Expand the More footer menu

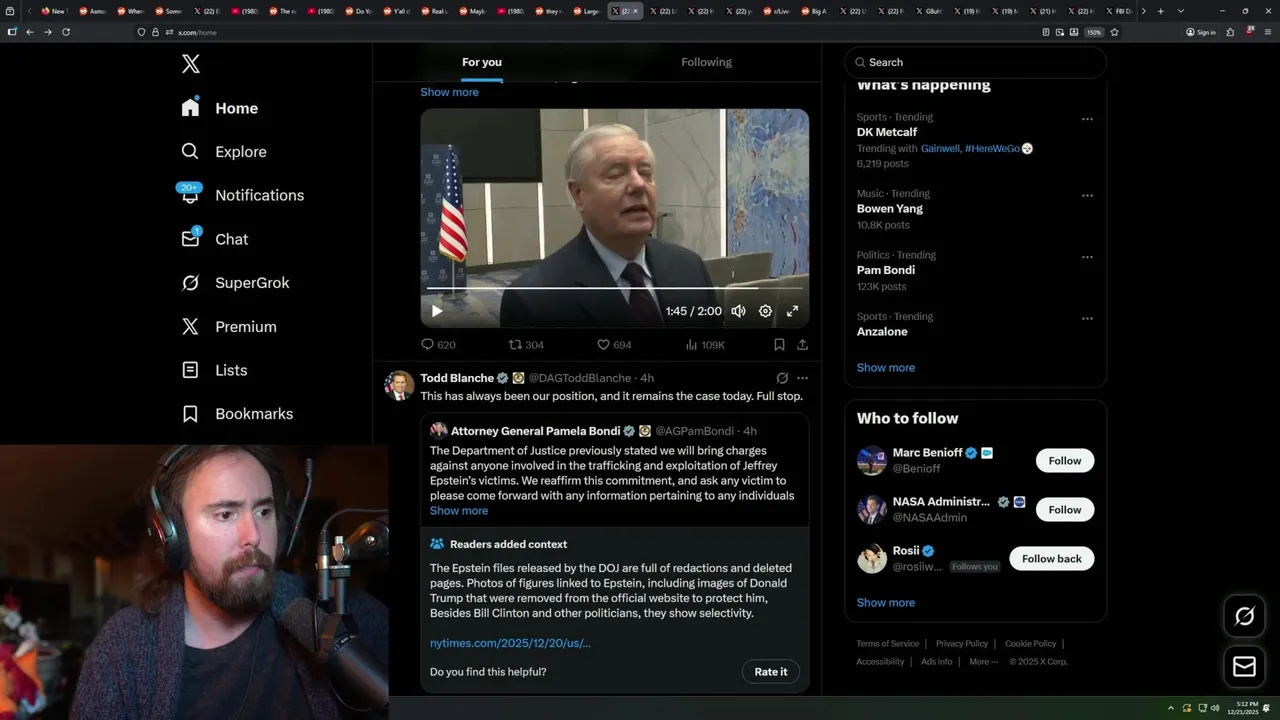click(982, 662)
